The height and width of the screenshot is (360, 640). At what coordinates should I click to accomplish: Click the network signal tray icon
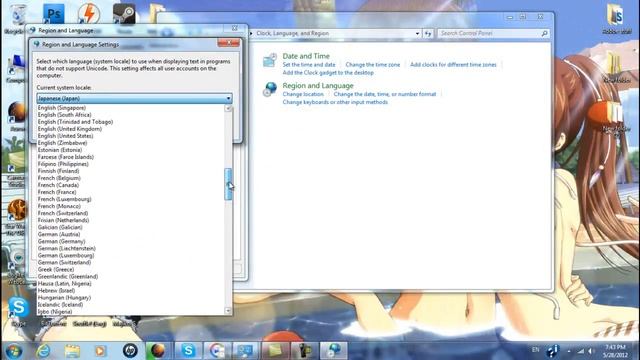tap(580, 351)
